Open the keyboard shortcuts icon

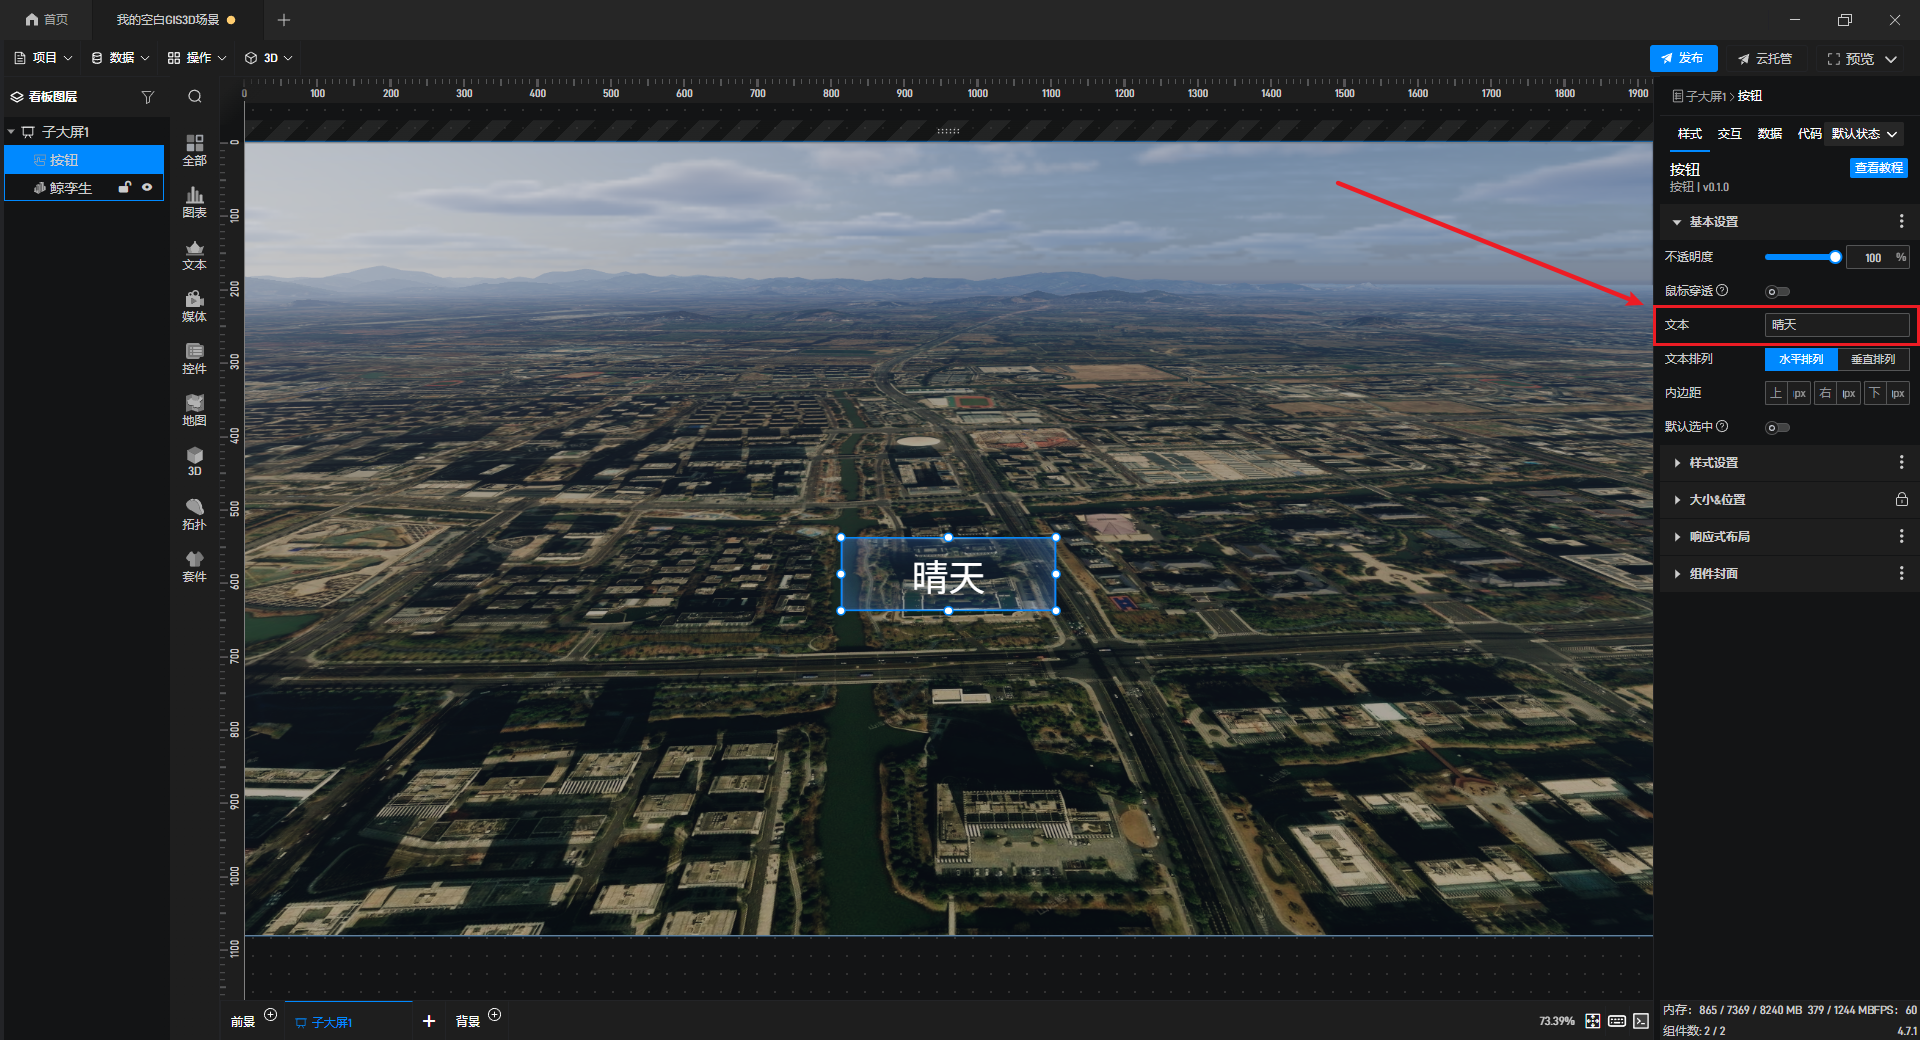[x=1617, y=1021]
